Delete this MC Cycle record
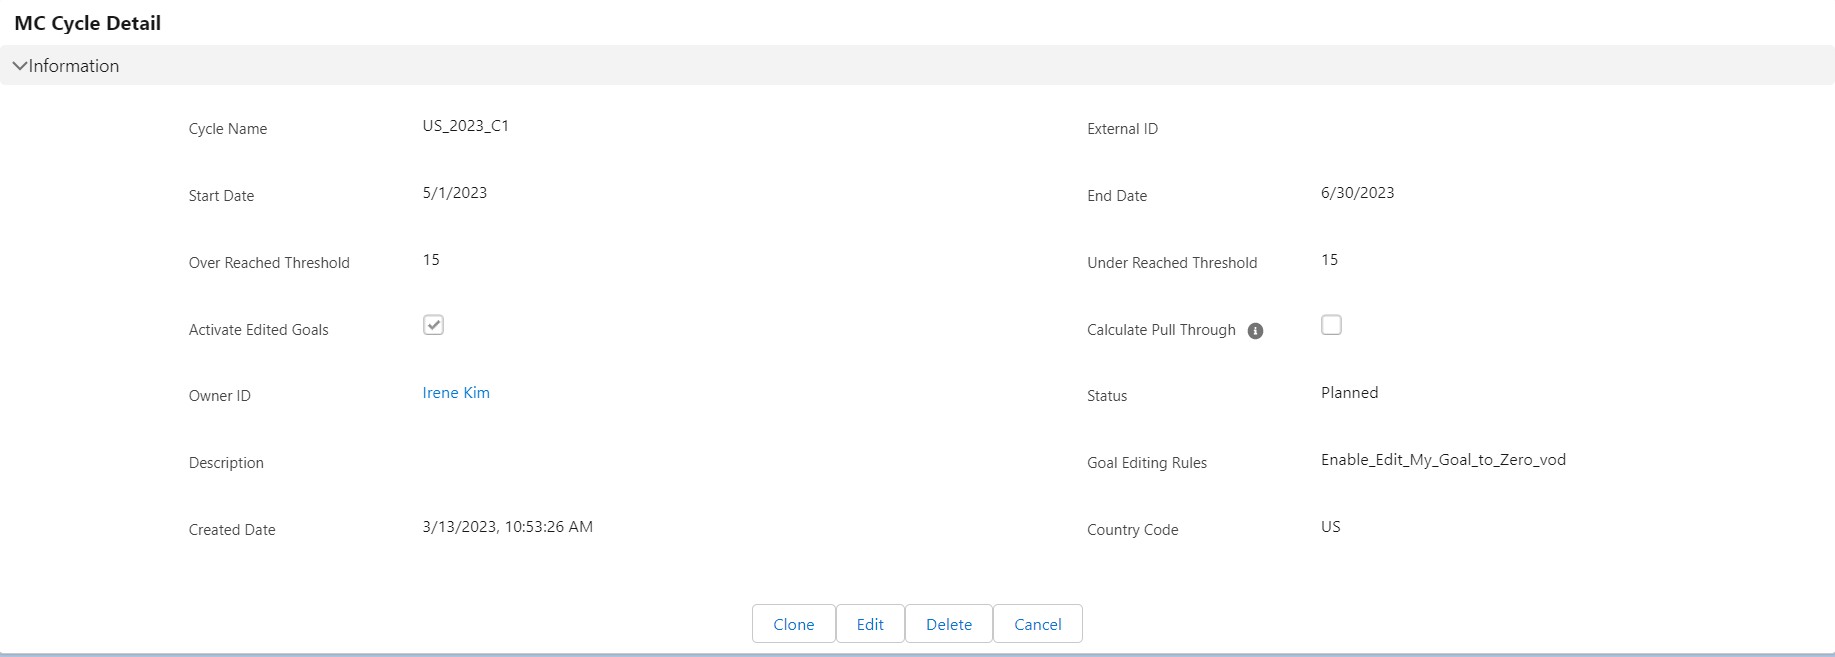1835x657 pixels. (x=948, y=624)
